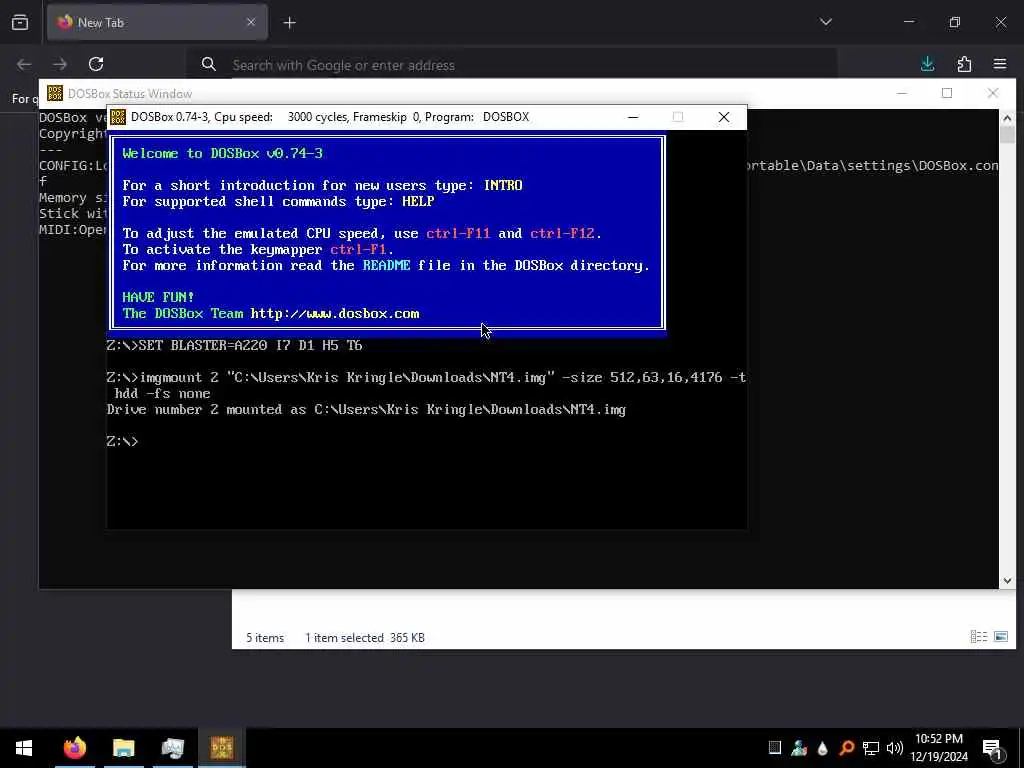Click the INTRO keyword in welcome banner
Viewport: 1024px width, 768px height.
click(503, 185)
